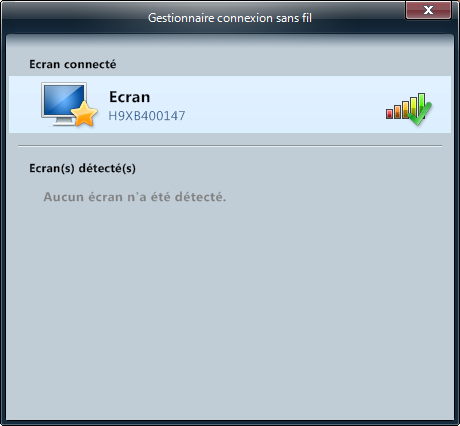Click the Aucun écran n'a été détecté message

point(135,197)
